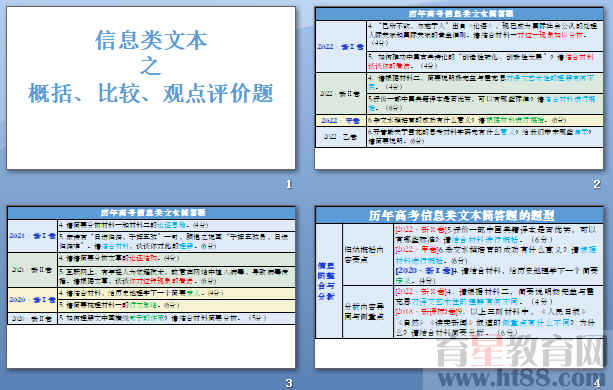Open the www.hf88.com watermark link
613x390 pixels.
click(520, 378)
